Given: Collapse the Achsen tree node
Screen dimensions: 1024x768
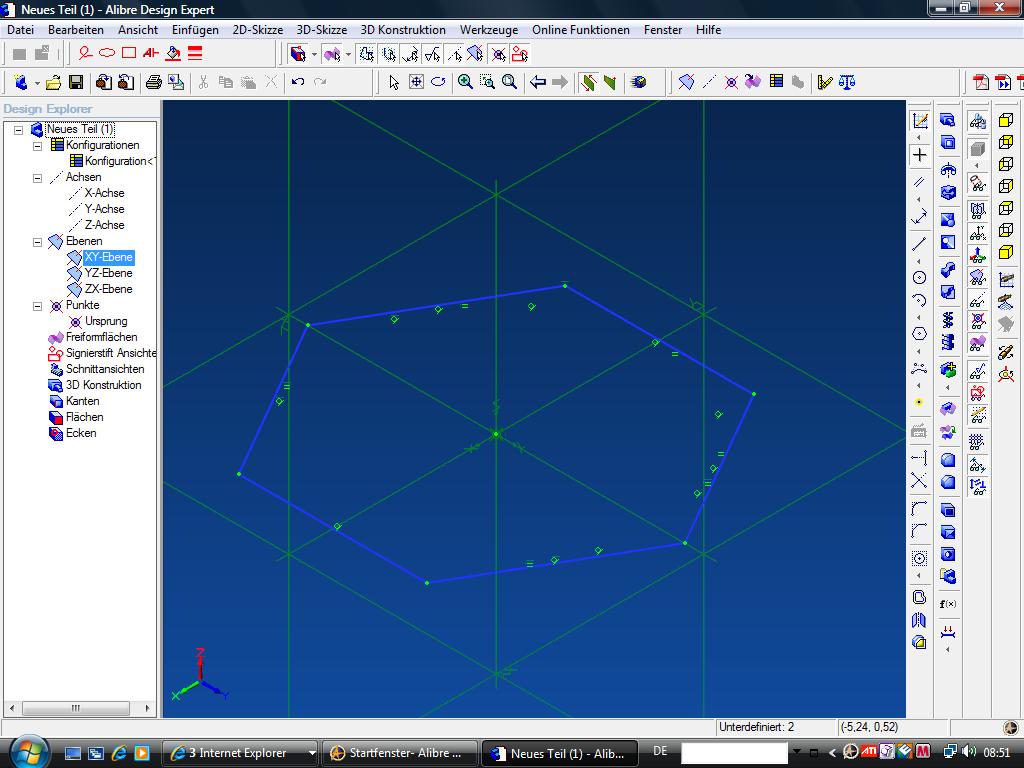Looking at the screenshot, I should pos(38,178).
